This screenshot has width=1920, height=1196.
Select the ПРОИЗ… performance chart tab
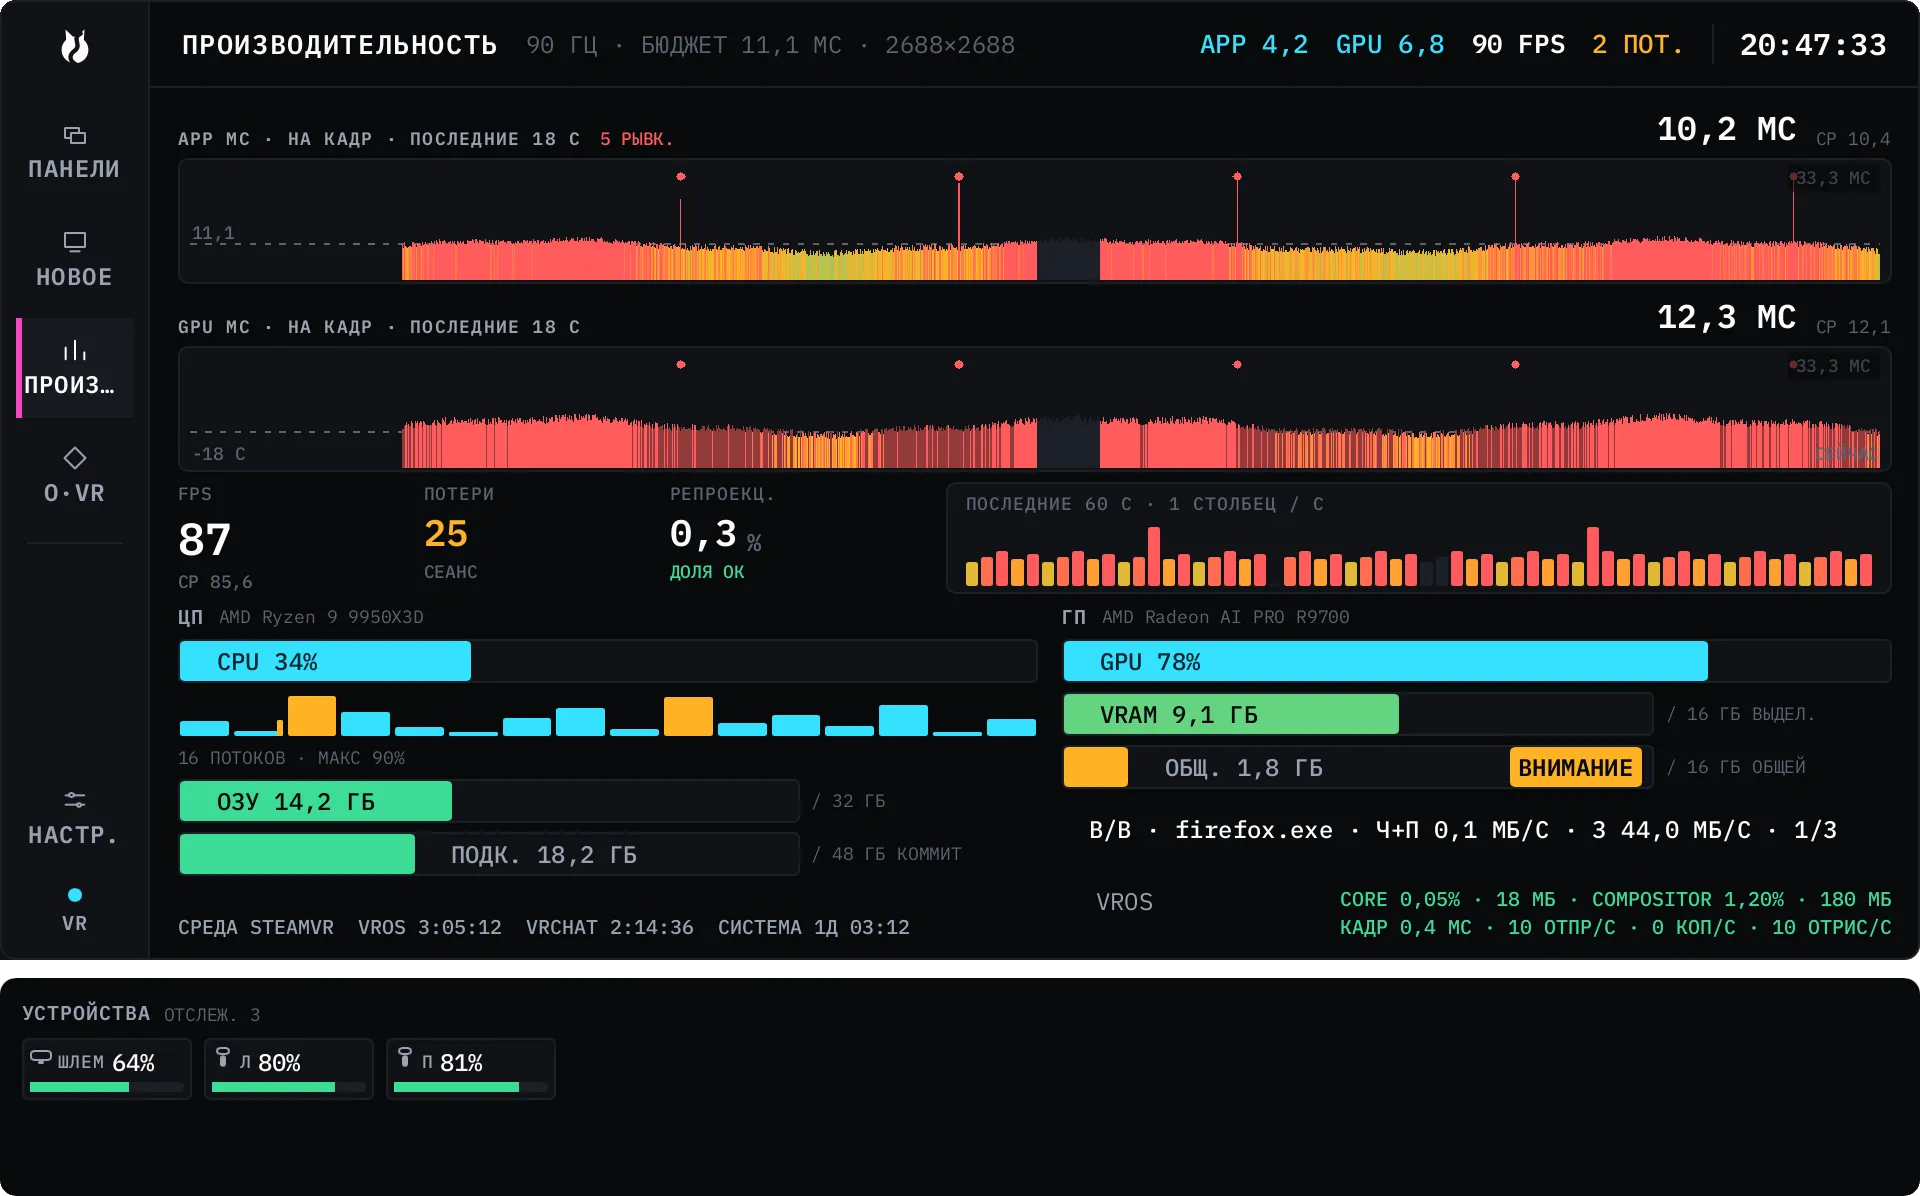coord(74,368)
